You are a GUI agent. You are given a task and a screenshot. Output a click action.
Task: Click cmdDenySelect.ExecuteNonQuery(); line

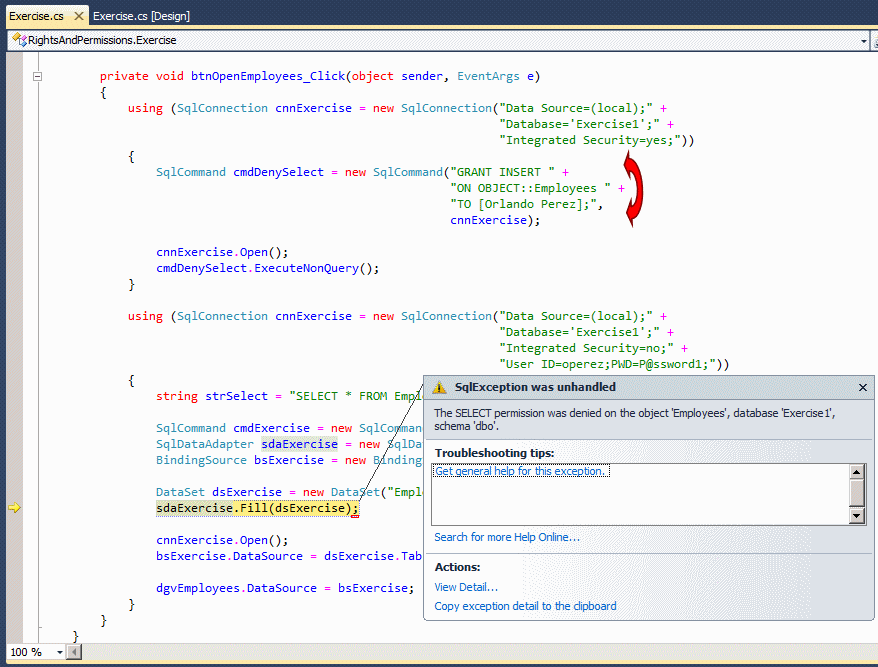click(x=268, y=268)
